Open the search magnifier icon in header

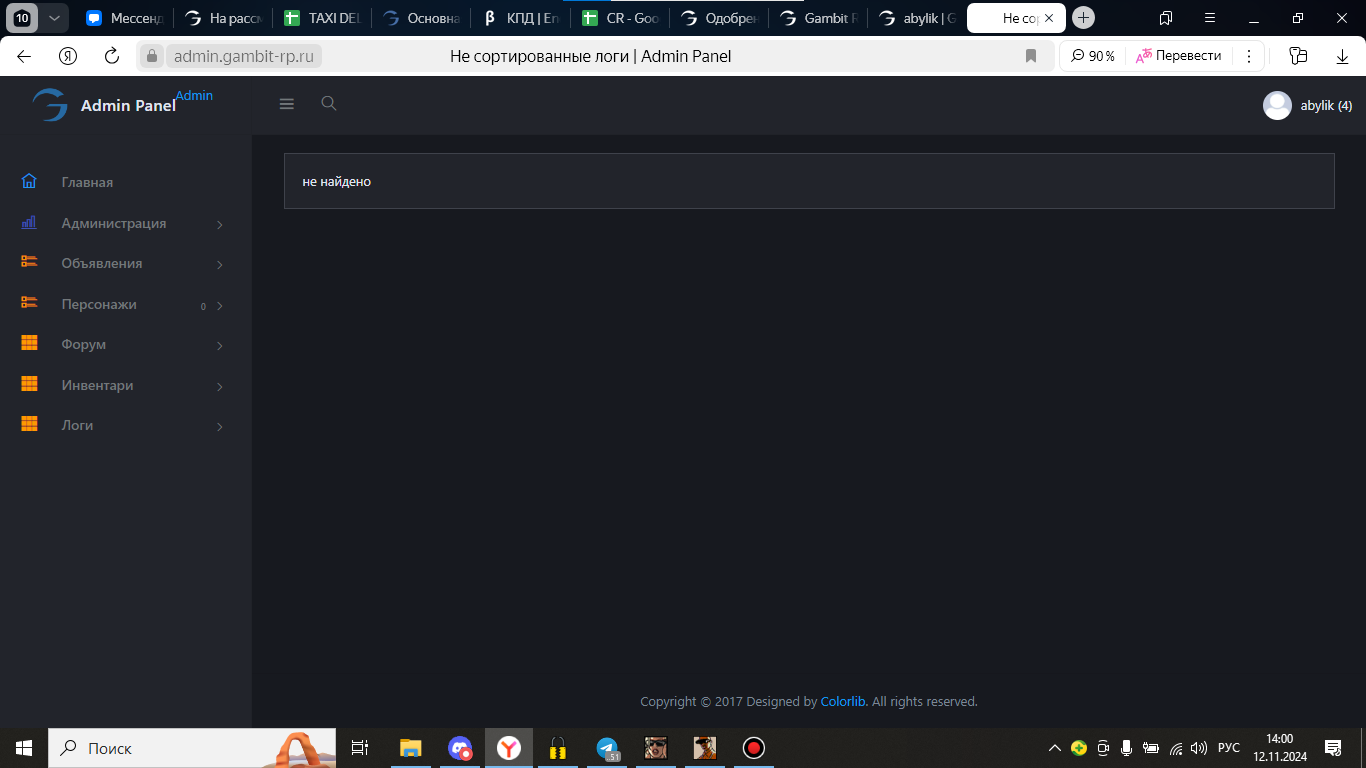click(328, 104)
